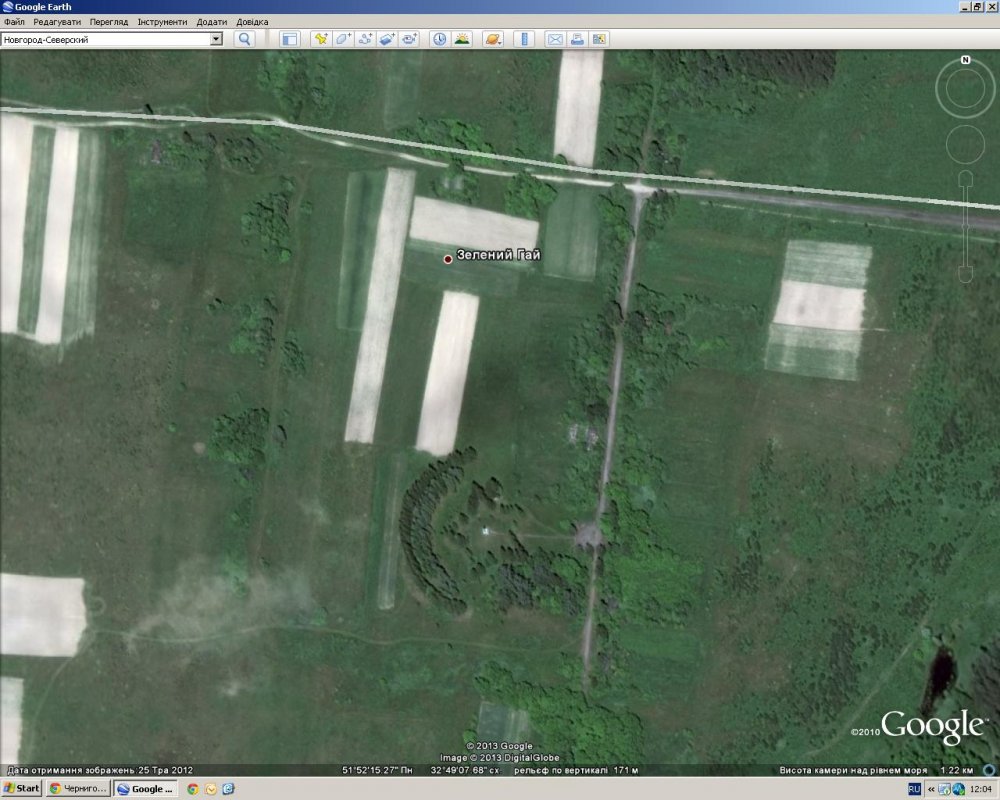Open the Файл menu
This screenshot has width=1000, height=800.
tap(14, 22)
